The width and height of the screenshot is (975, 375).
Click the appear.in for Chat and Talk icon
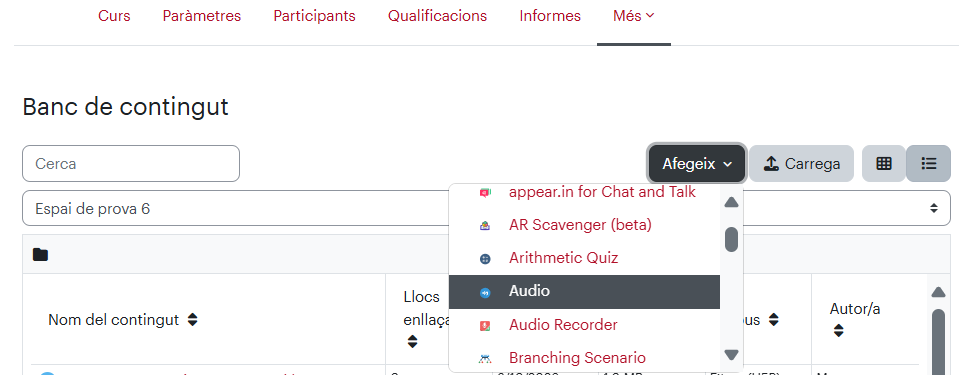click(x=485, y=193)
